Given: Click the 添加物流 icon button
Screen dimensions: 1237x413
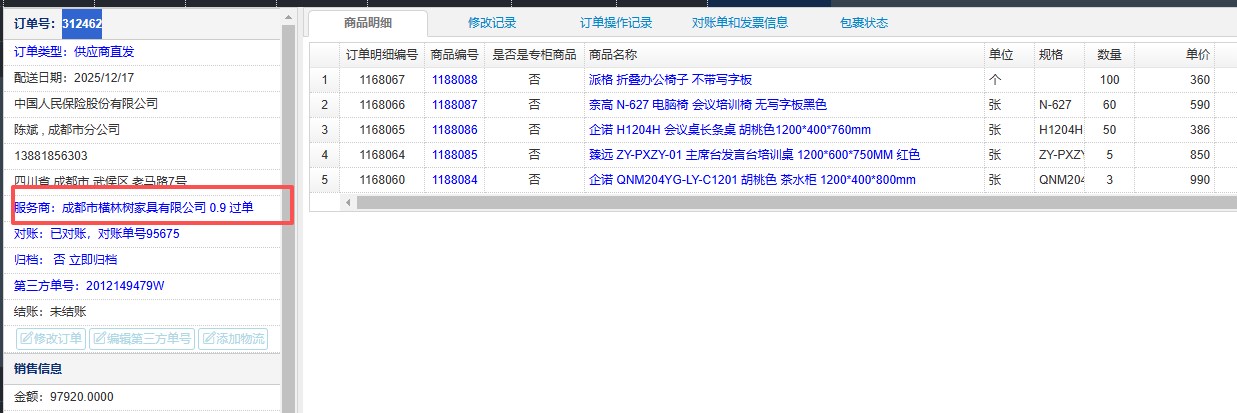Looking at the screenshot, I should [233, 339].
